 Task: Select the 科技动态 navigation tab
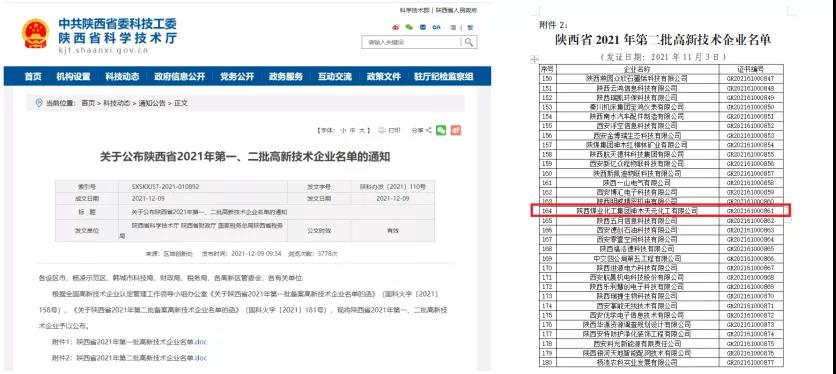122,76
